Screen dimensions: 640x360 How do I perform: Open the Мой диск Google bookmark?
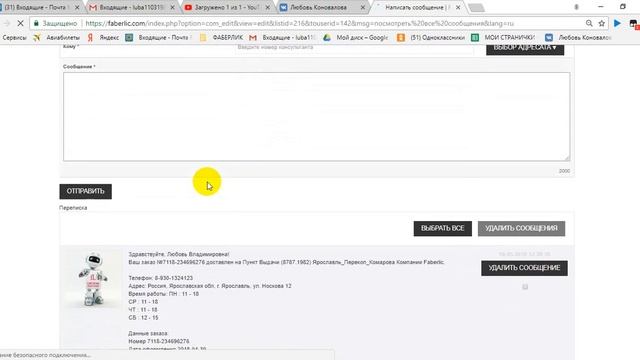(355, 38)
